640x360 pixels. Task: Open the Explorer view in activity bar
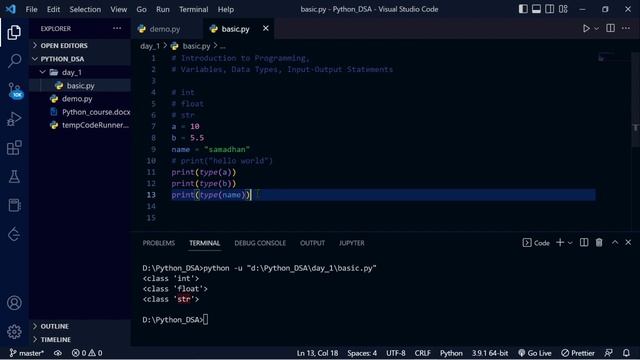pos(14,32)
